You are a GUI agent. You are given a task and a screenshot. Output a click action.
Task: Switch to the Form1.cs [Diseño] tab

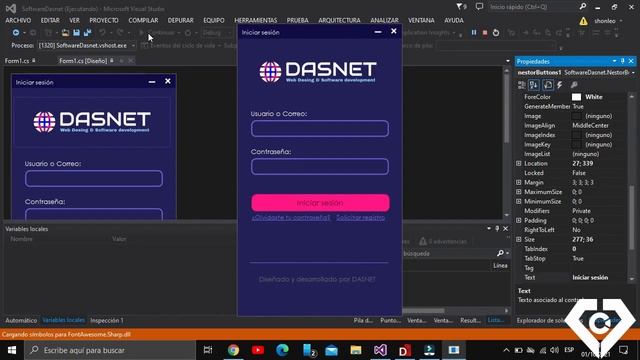click(x=83, y=61)
